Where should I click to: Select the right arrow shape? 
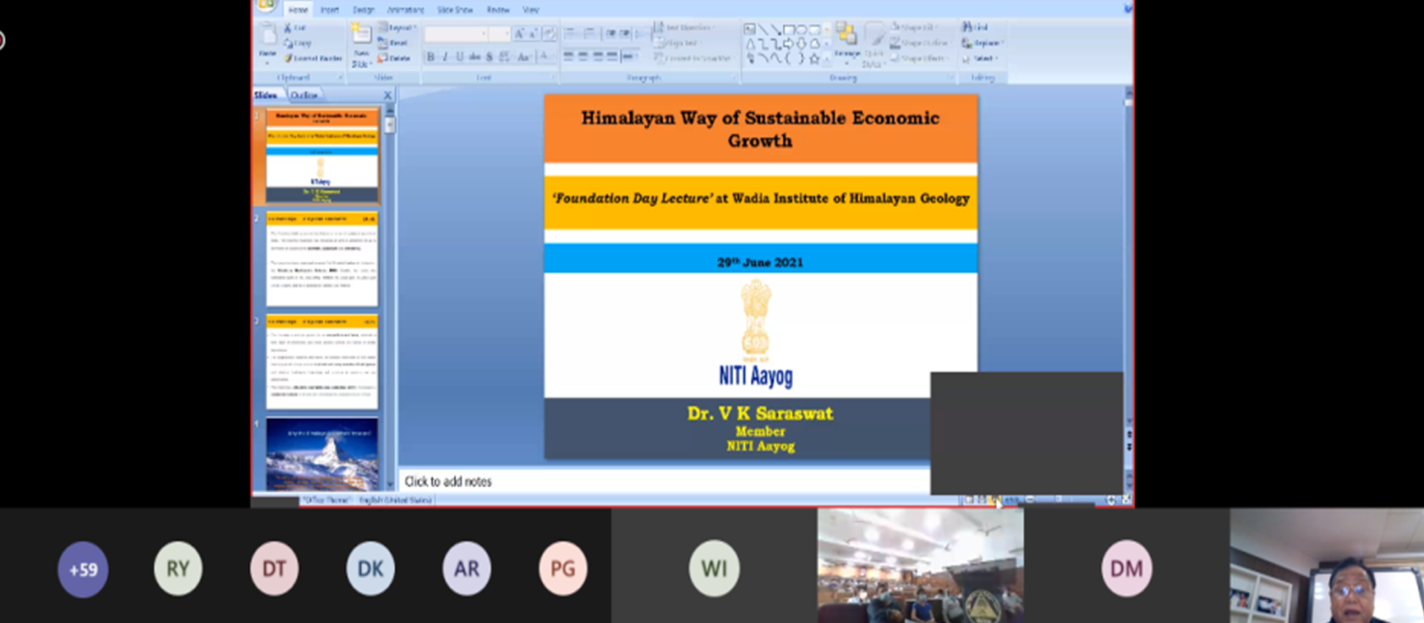point(788,44)
